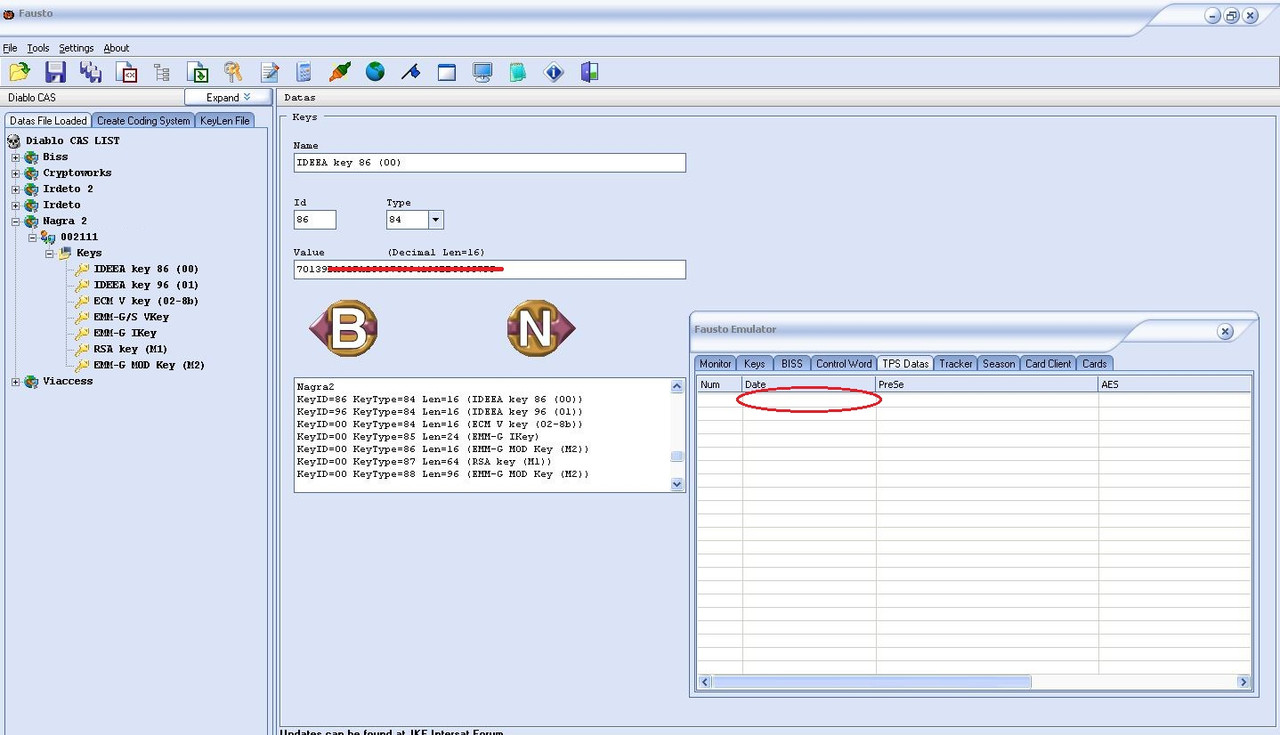
Task: Click the exit door toolbar icon
Action: (x=590, y=72)
